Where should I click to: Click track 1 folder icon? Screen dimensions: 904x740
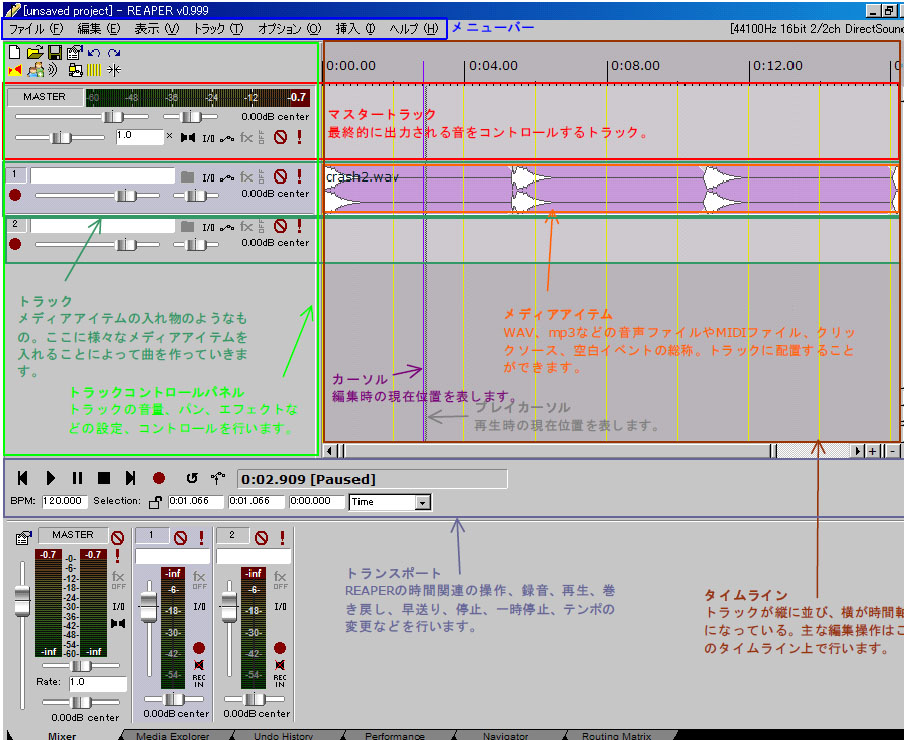click(187, 177)
